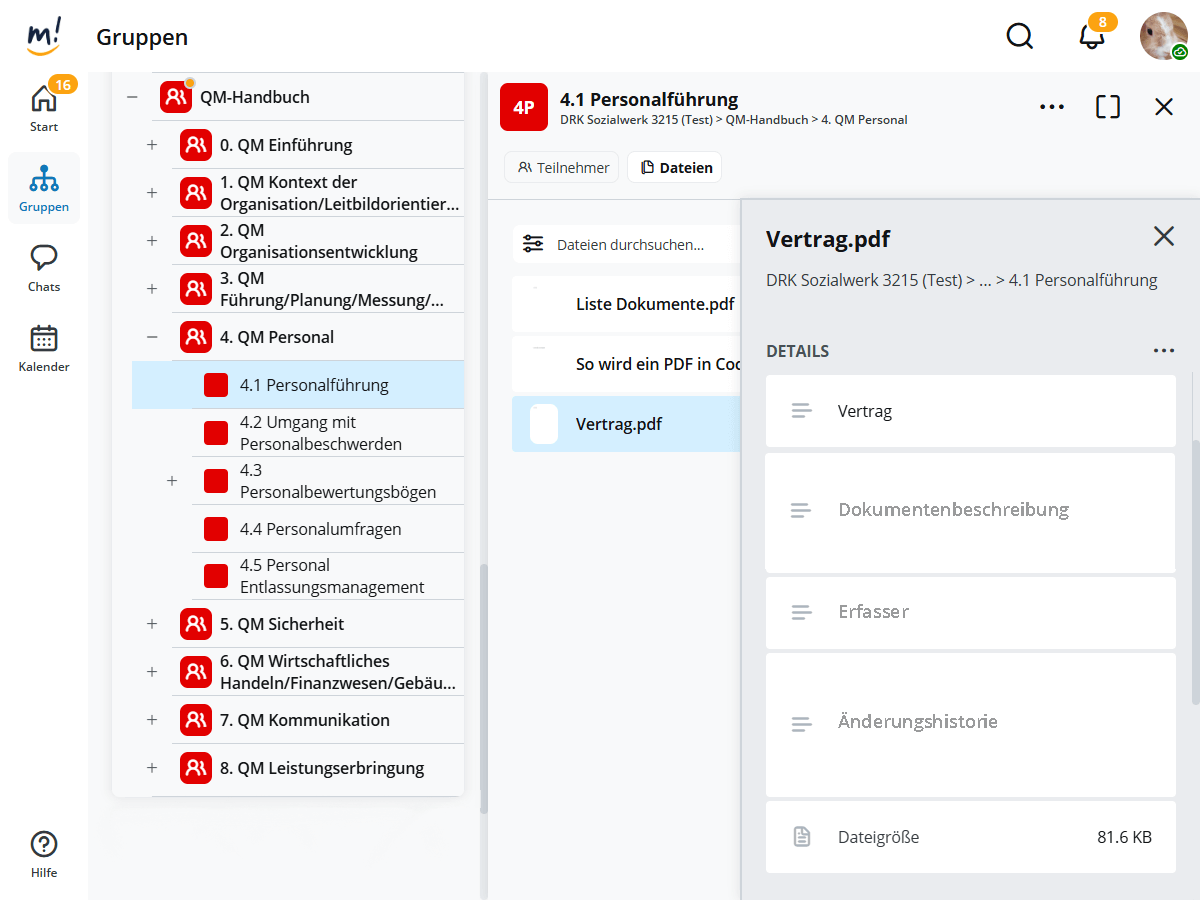Collapse the QM-Handbuch root node

click(x=132, y=97)
